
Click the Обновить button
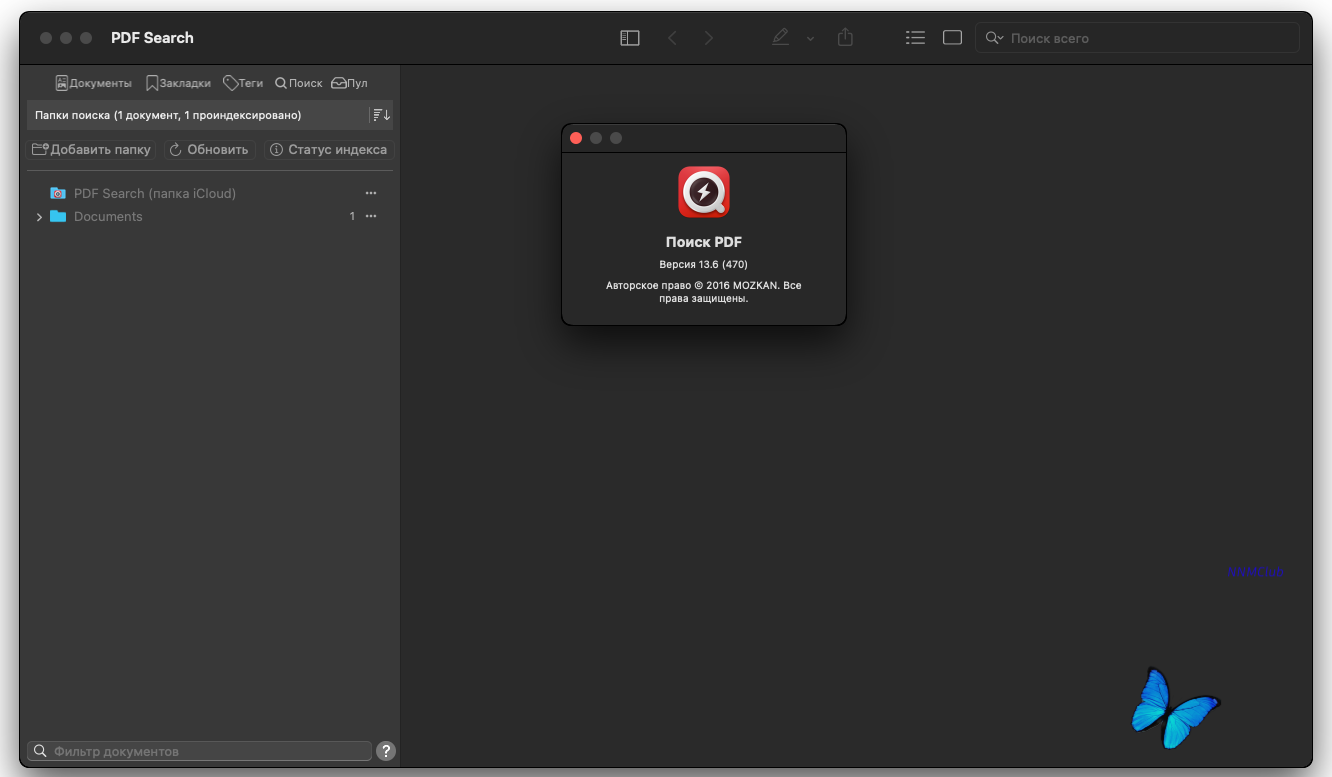pyautogui.click(x=209, y=150)
